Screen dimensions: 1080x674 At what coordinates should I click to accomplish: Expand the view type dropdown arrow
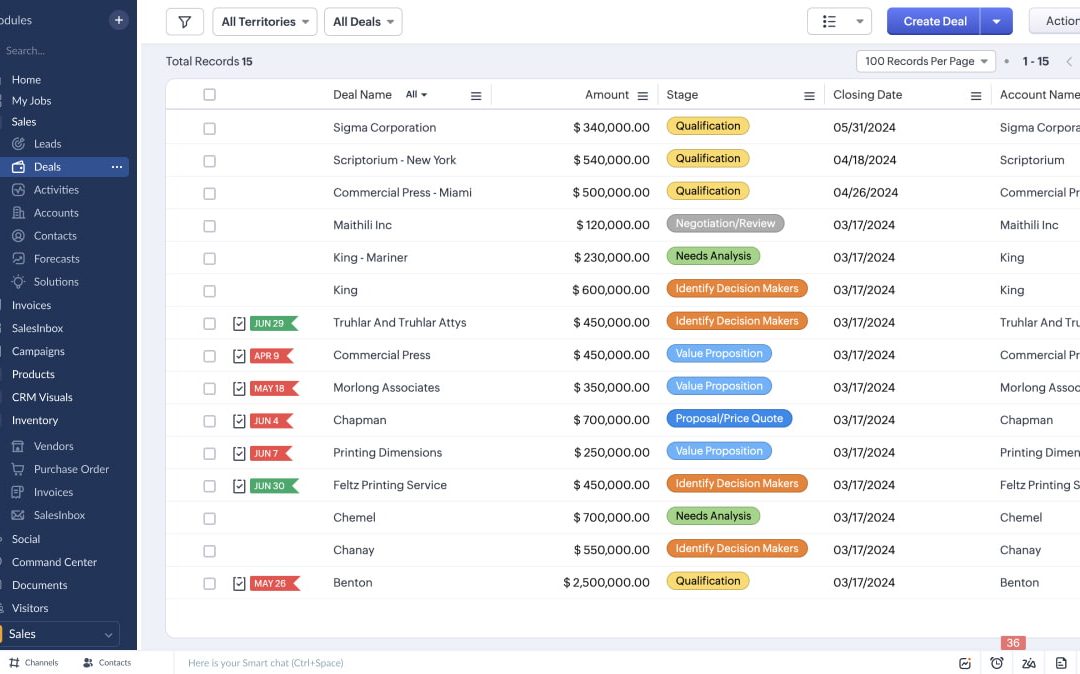point(860,21)
